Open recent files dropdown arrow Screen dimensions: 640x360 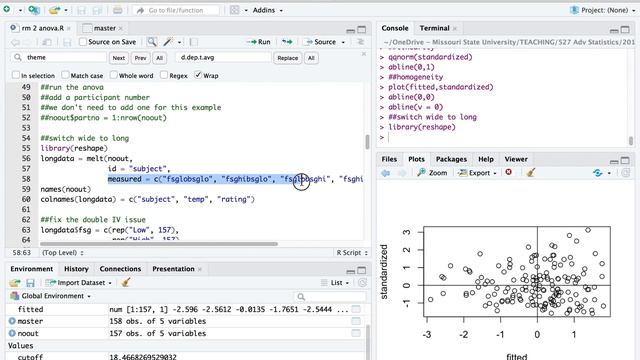66,10
